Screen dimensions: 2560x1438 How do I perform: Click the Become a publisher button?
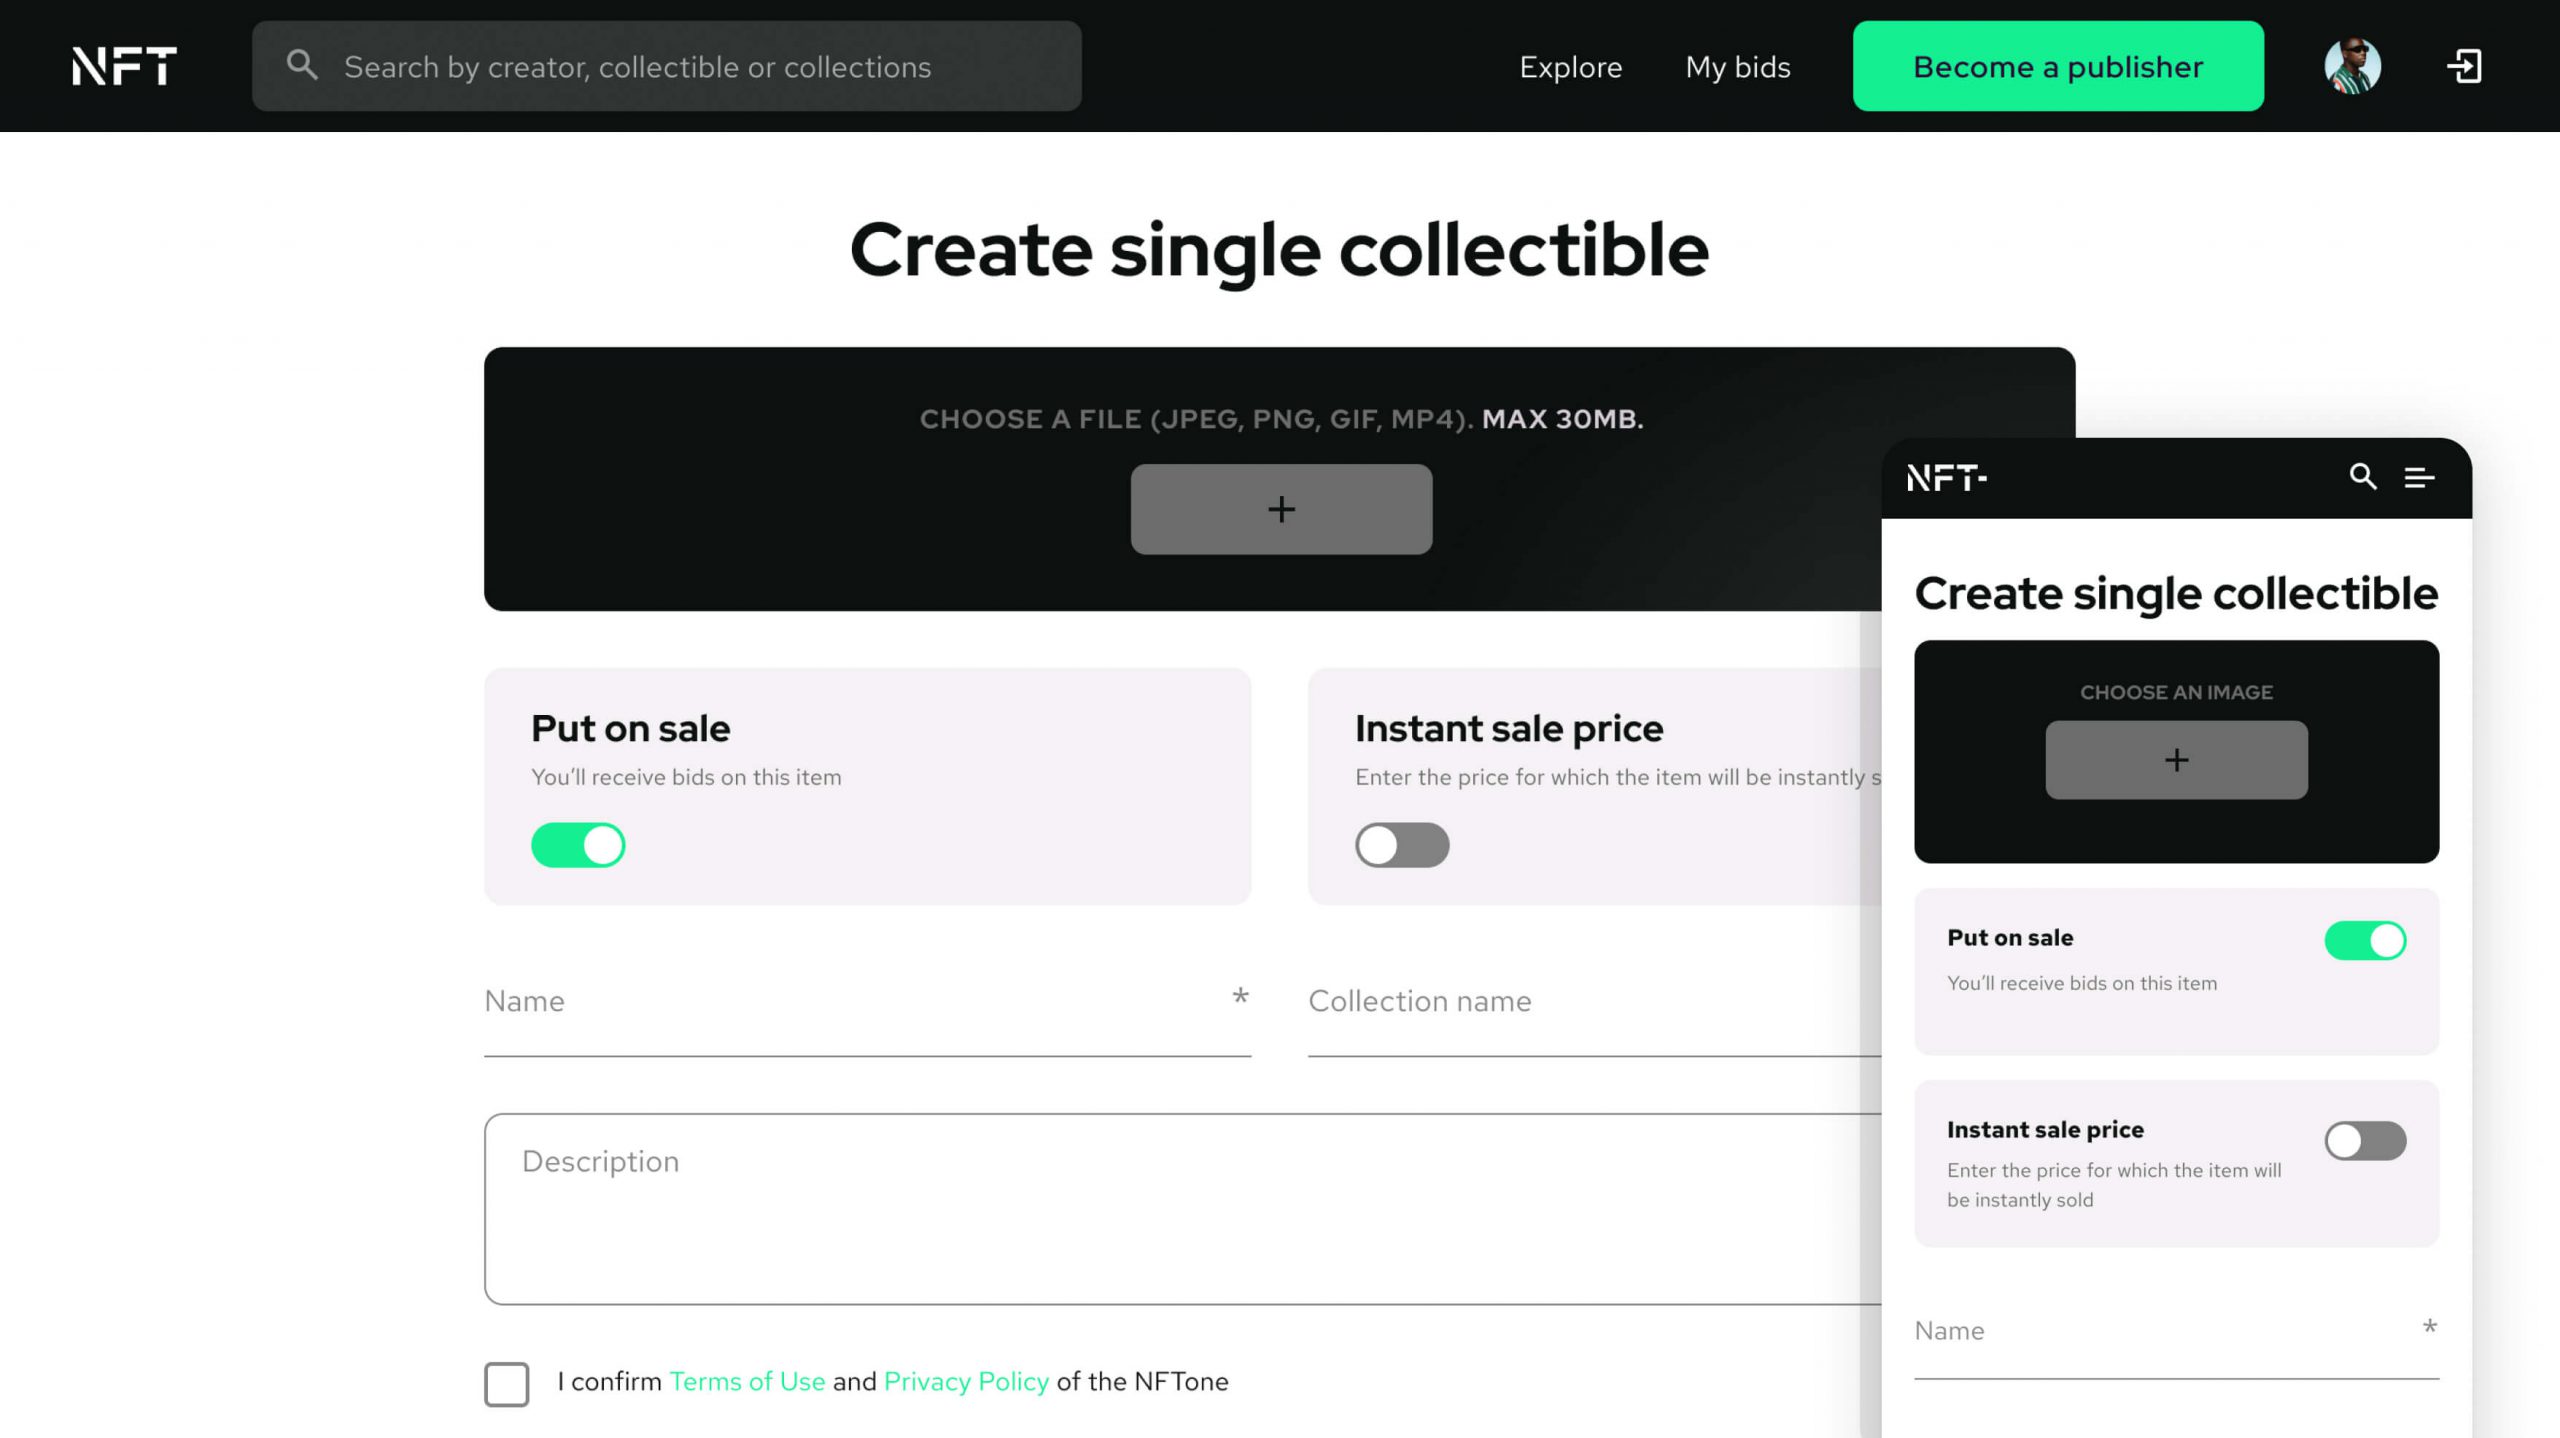2058,67
